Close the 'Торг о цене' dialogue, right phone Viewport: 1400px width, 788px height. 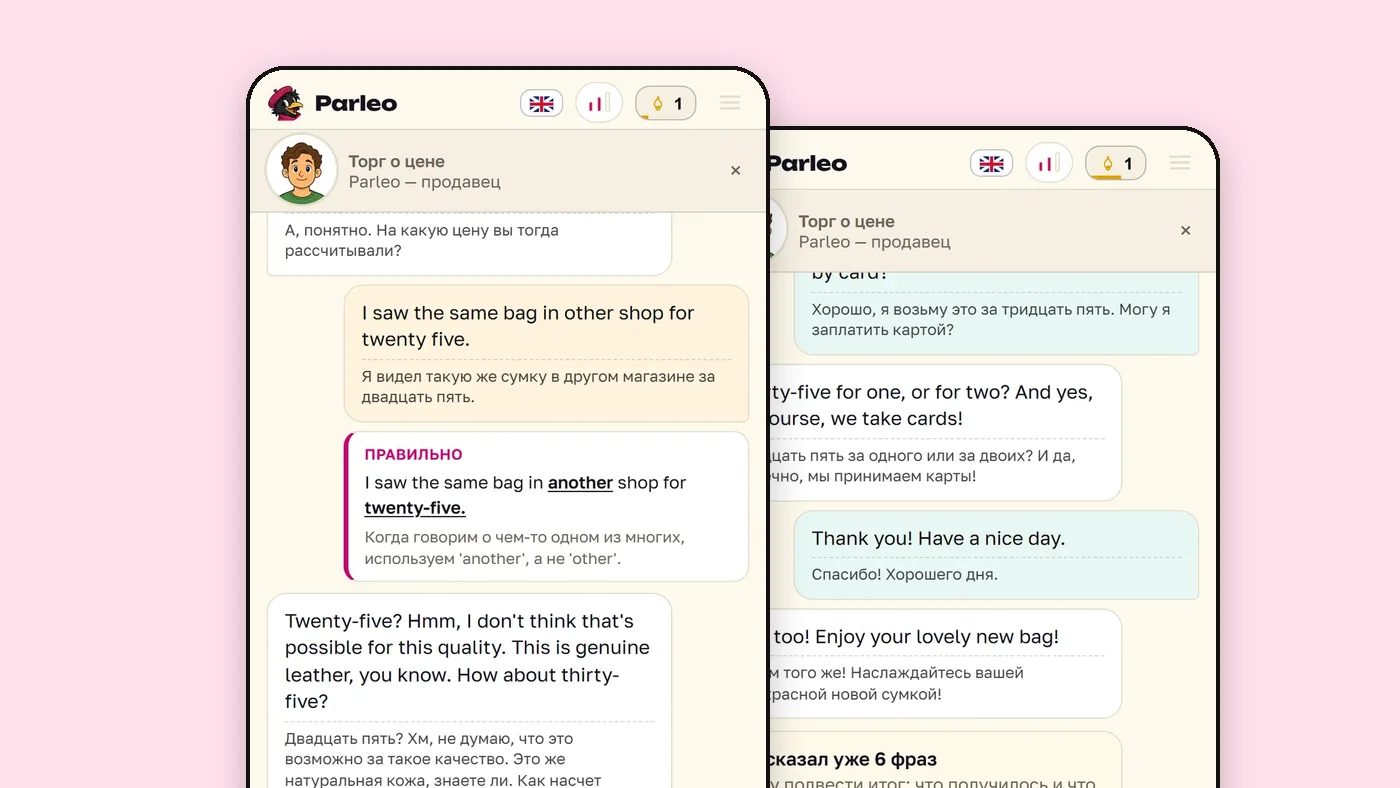(1186, 231)
